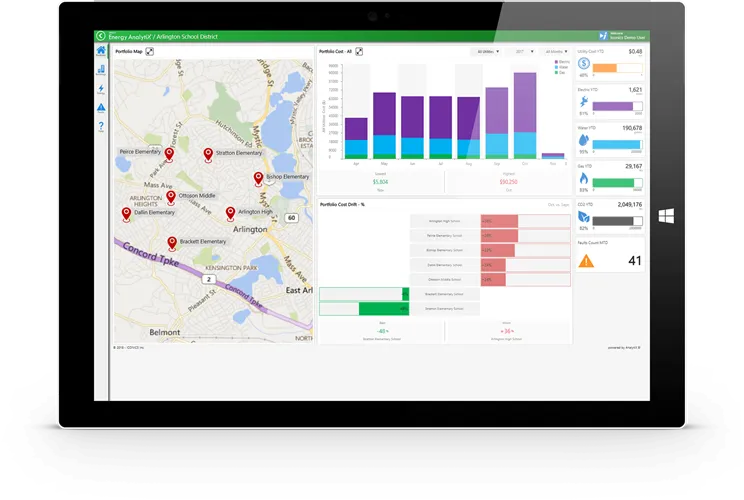Click the route 60 marker on map
This screenshot has width=744, height=500.
pos(291,218)
